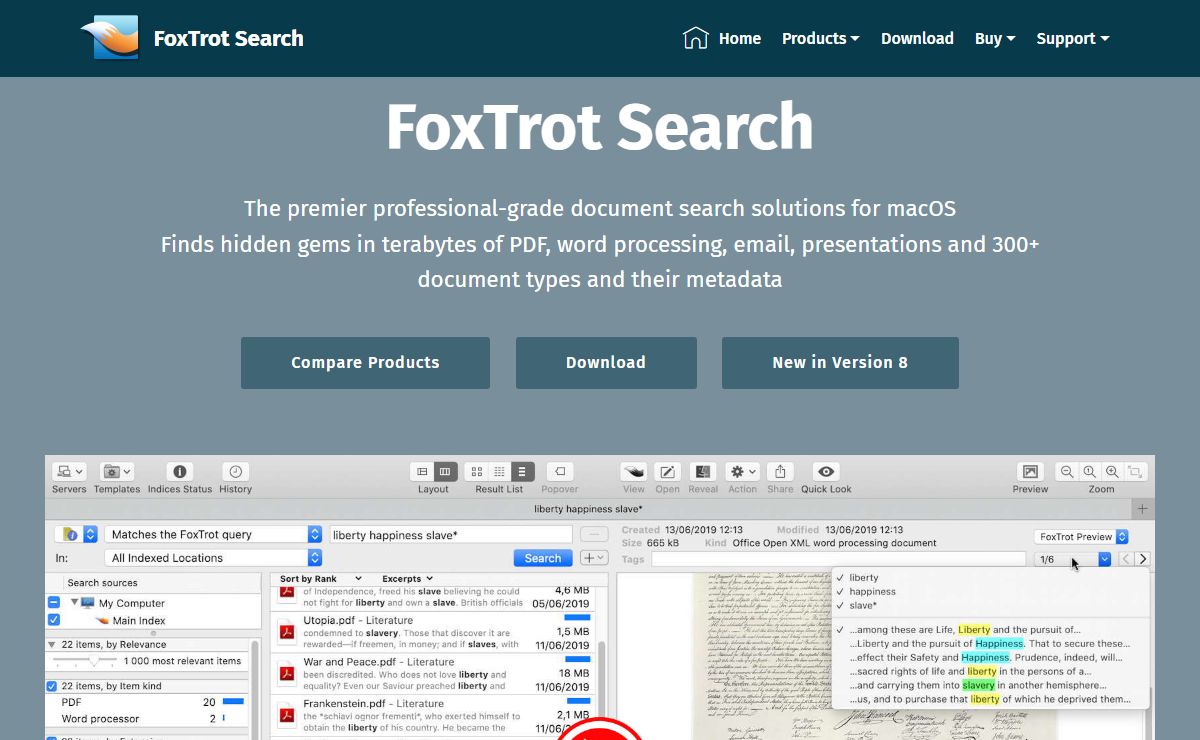Go to the Home navigation link
The width and height of the screenshot is (1200, 740).
click(x=740, y=38)
